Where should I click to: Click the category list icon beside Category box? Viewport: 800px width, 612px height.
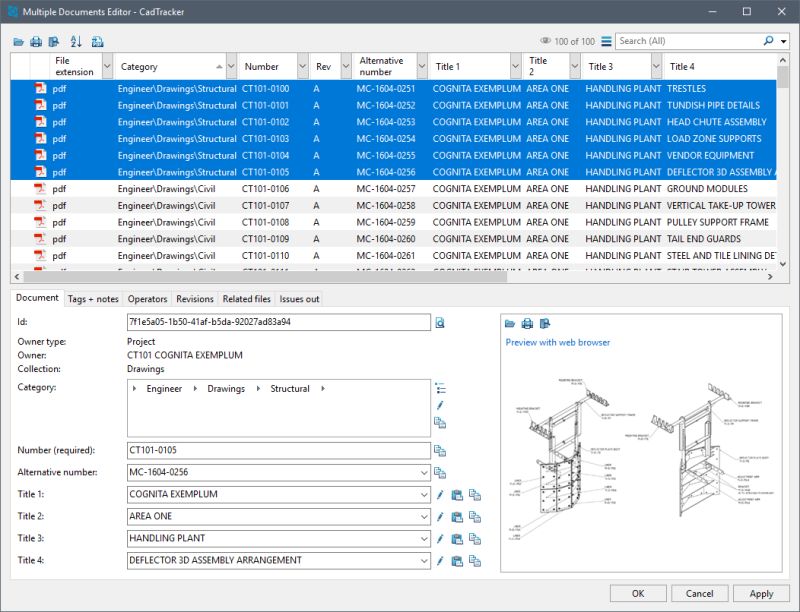(x=440, y=387)
